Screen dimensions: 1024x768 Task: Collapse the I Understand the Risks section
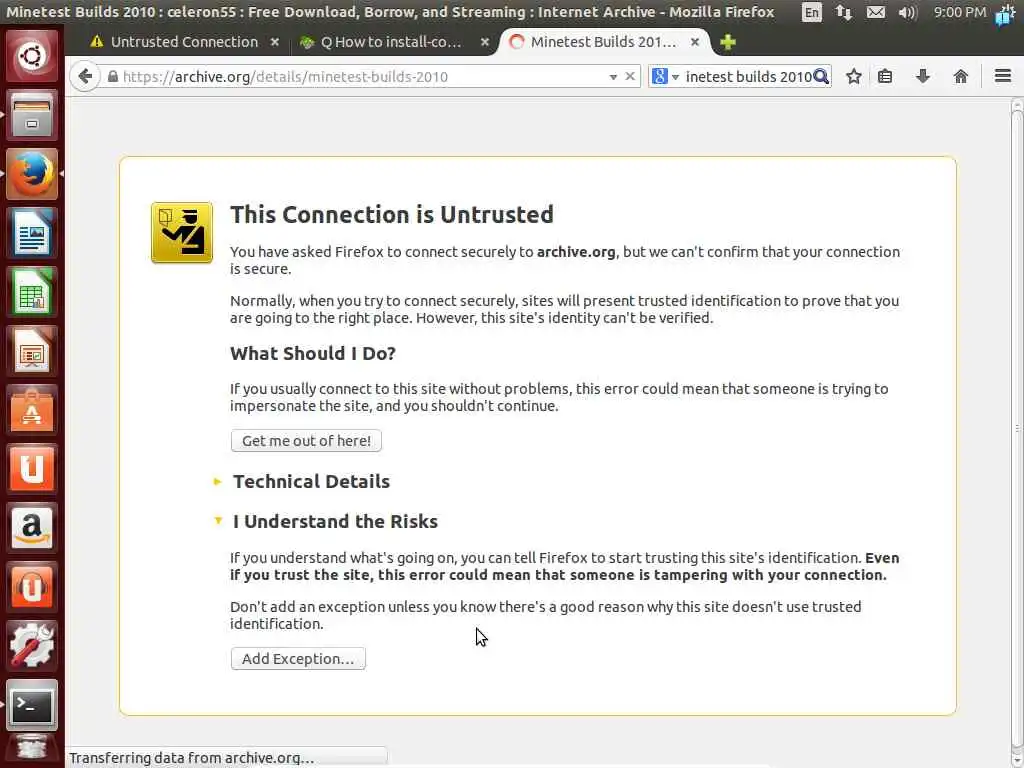tap(326, 521)
